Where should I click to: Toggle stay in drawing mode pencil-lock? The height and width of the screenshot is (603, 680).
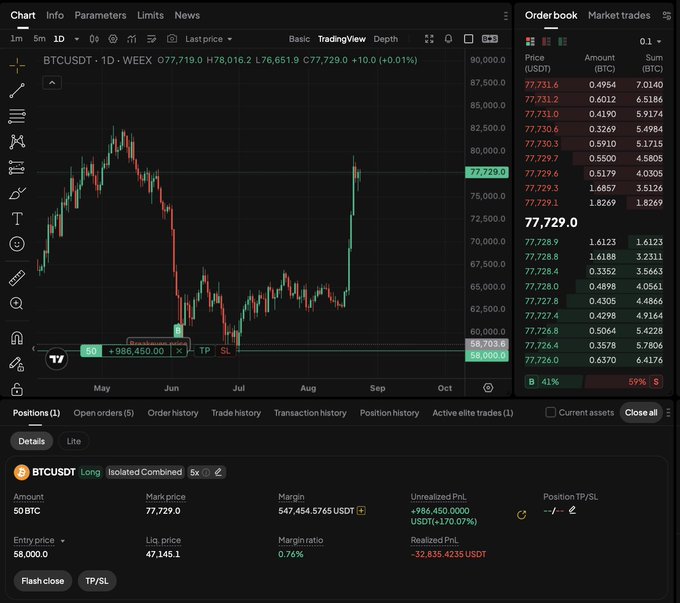17,364
